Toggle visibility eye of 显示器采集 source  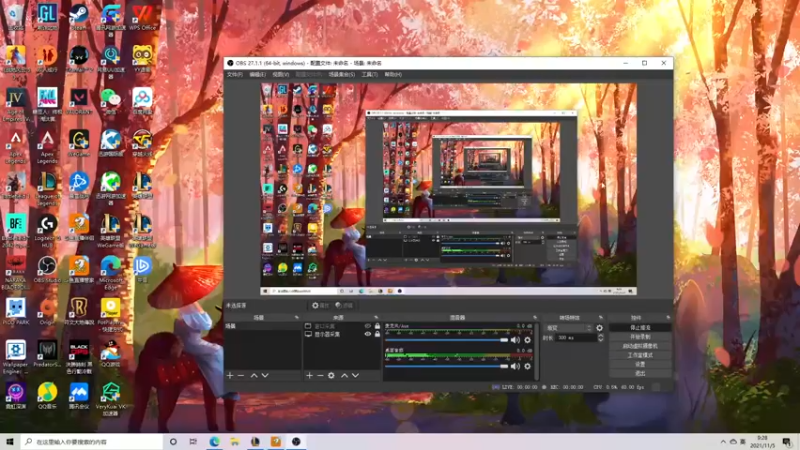[367, 334]
